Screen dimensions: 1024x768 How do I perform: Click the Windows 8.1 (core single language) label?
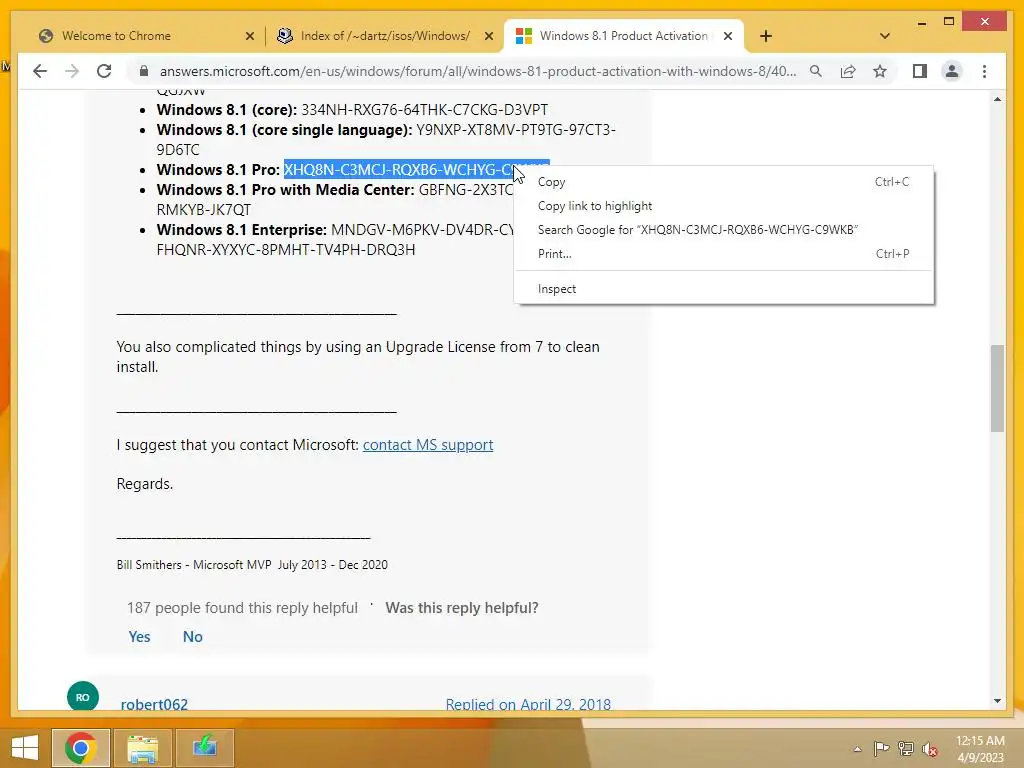(x=284, y=130)
